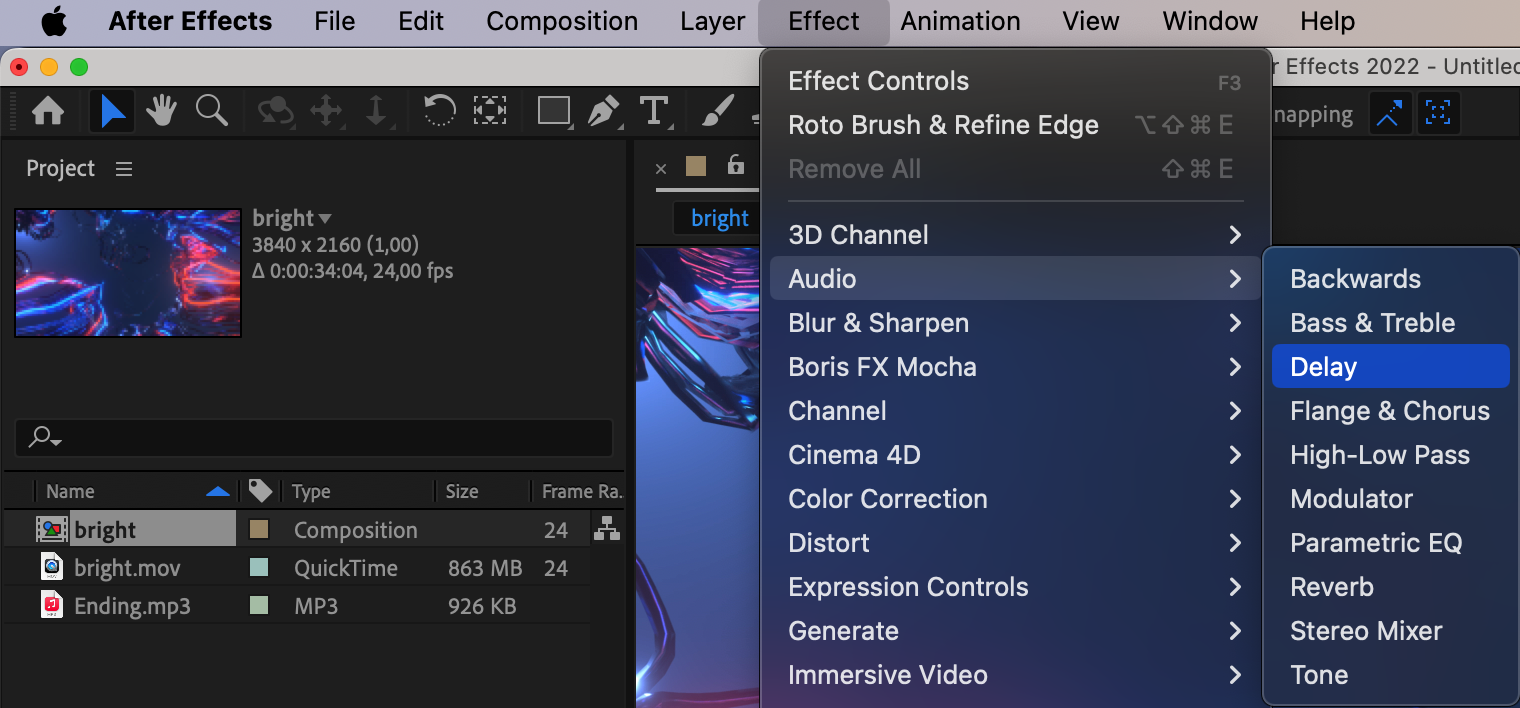This screenshot has width=1520, height=708.
Task: Sort project items by Name column header
Action: click(x=70, y=491)
